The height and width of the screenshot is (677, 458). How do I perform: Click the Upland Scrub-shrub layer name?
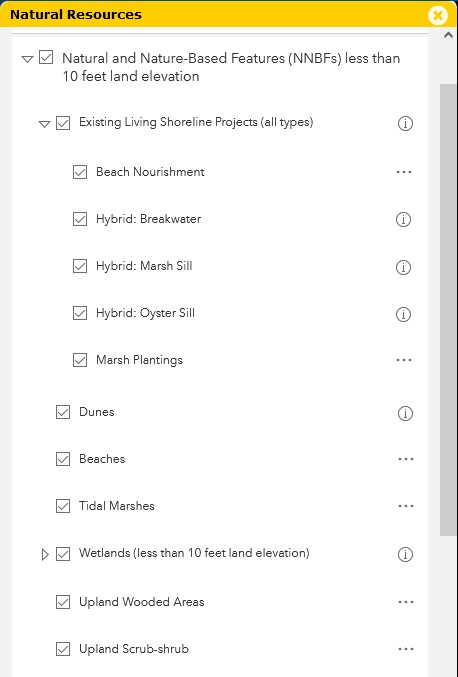[x=134, y=649]
